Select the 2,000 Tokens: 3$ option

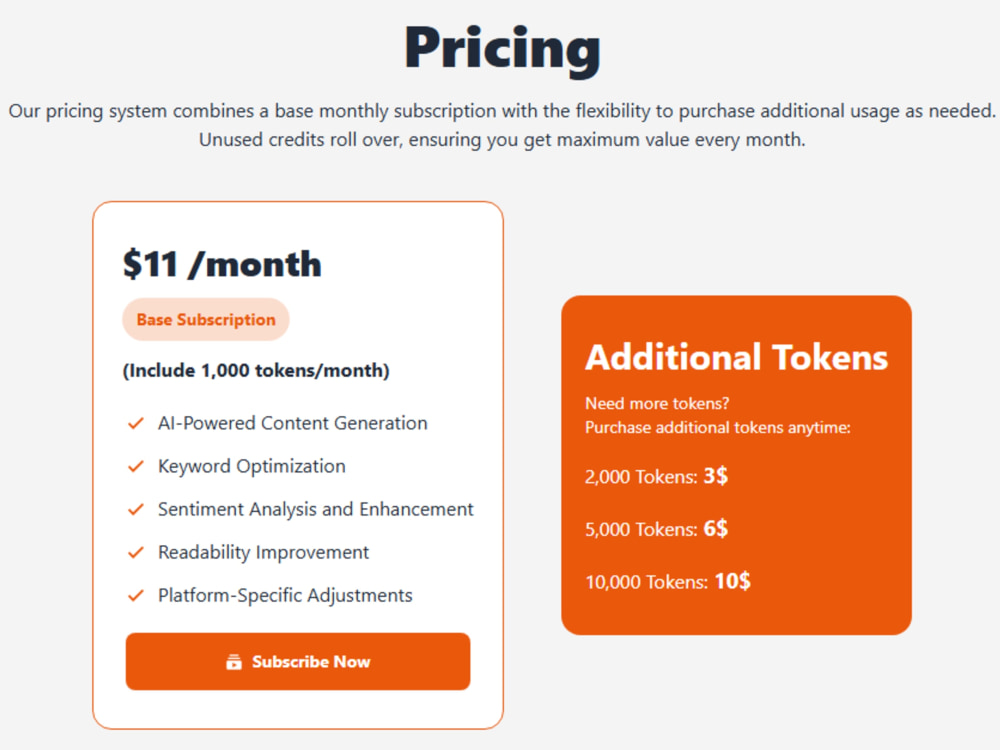656,476
